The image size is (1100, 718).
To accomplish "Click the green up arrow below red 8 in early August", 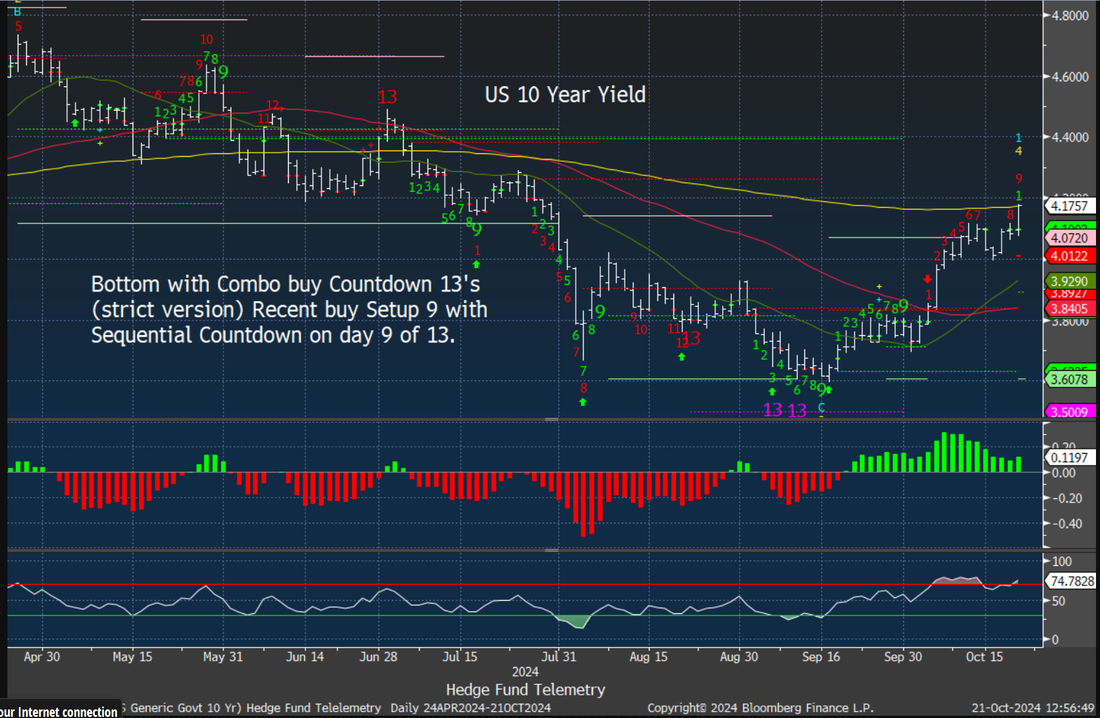I will pos(583,402).
